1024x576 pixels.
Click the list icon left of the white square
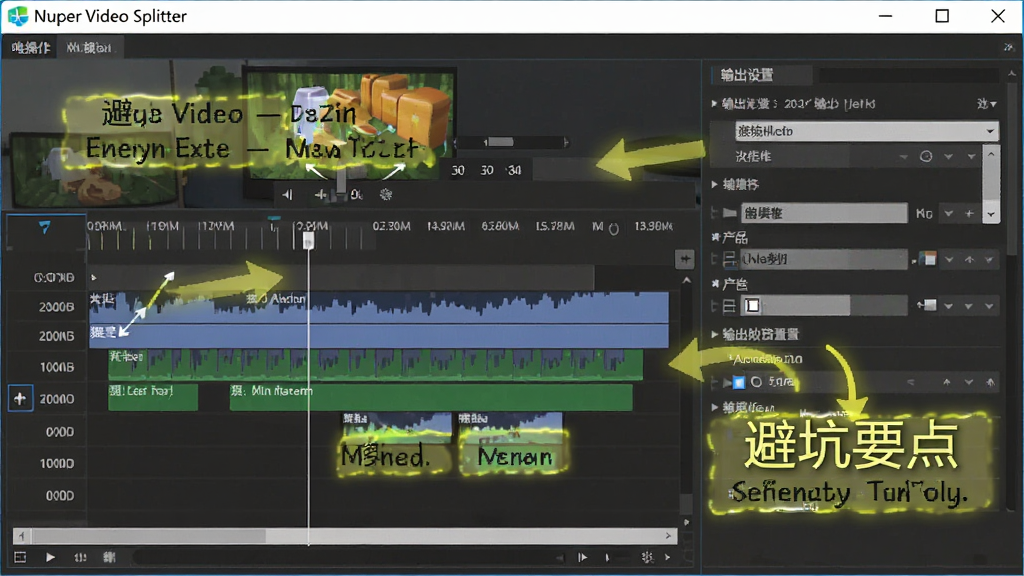coord(729,306)
